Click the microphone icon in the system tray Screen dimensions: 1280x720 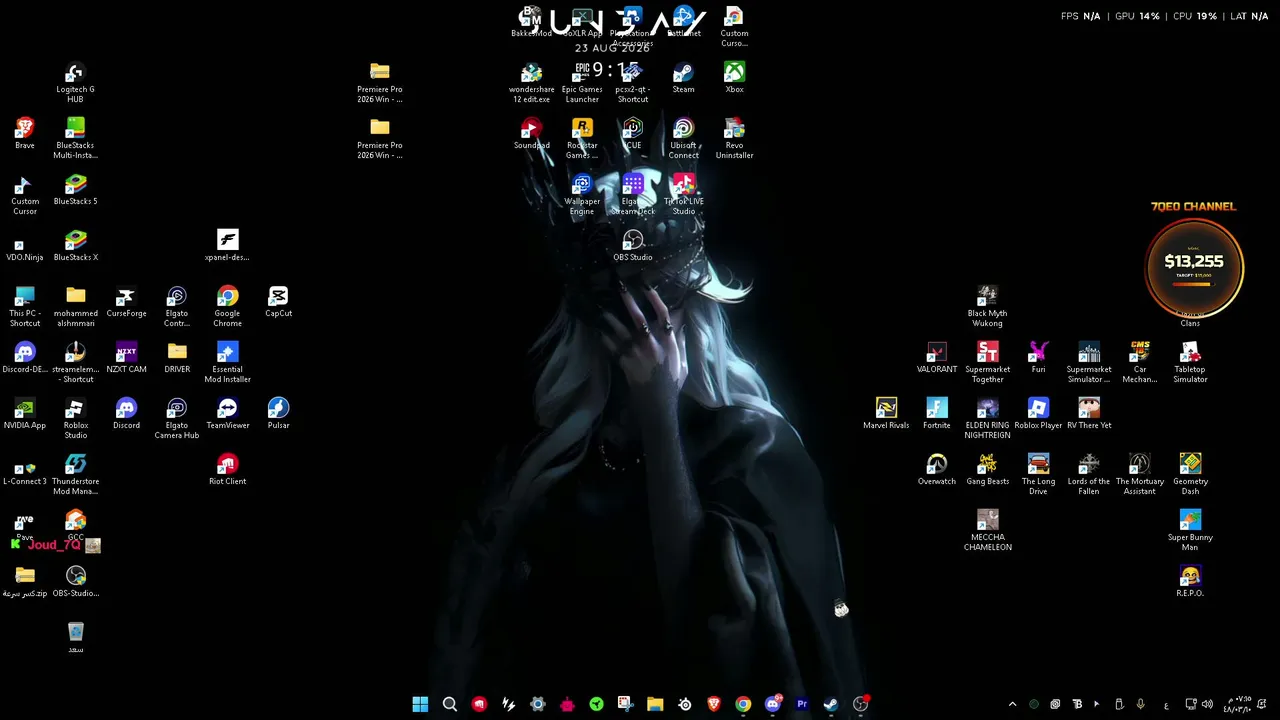pos(1140,704)
